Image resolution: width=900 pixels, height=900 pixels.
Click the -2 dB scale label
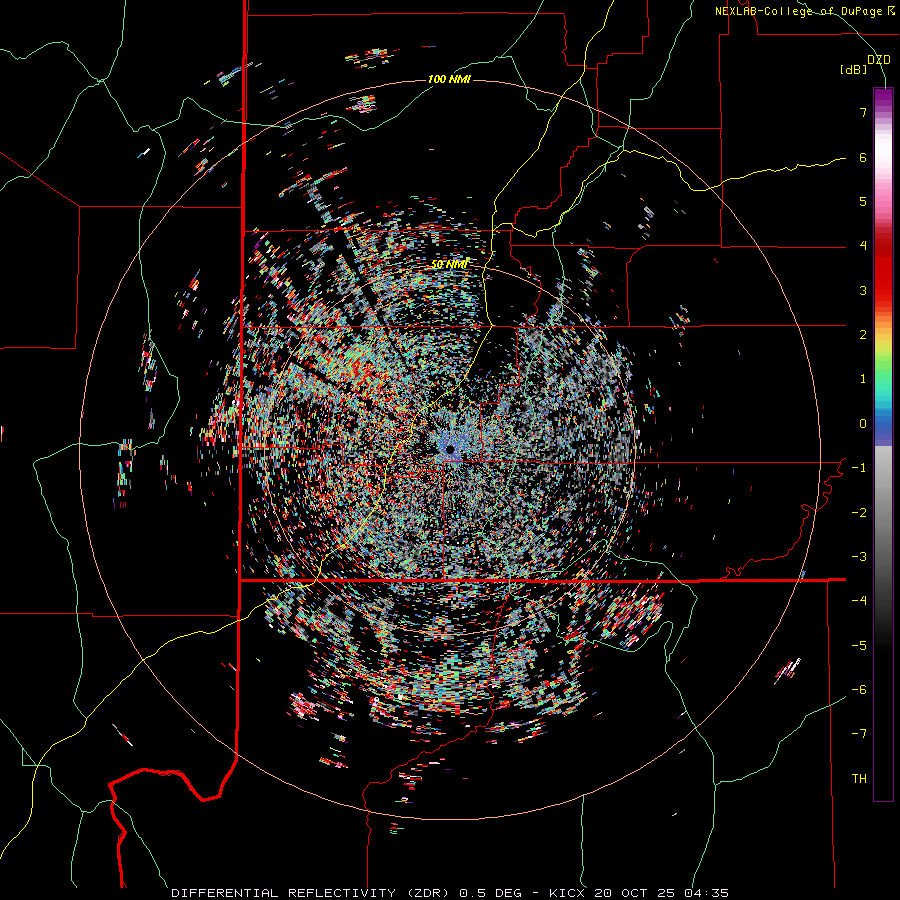859,513
